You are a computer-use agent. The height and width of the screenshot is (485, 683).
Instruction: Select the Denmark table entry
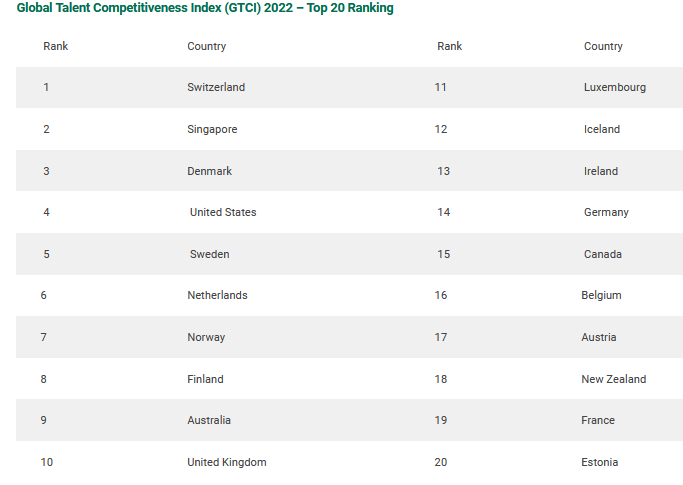coord(209,171)
